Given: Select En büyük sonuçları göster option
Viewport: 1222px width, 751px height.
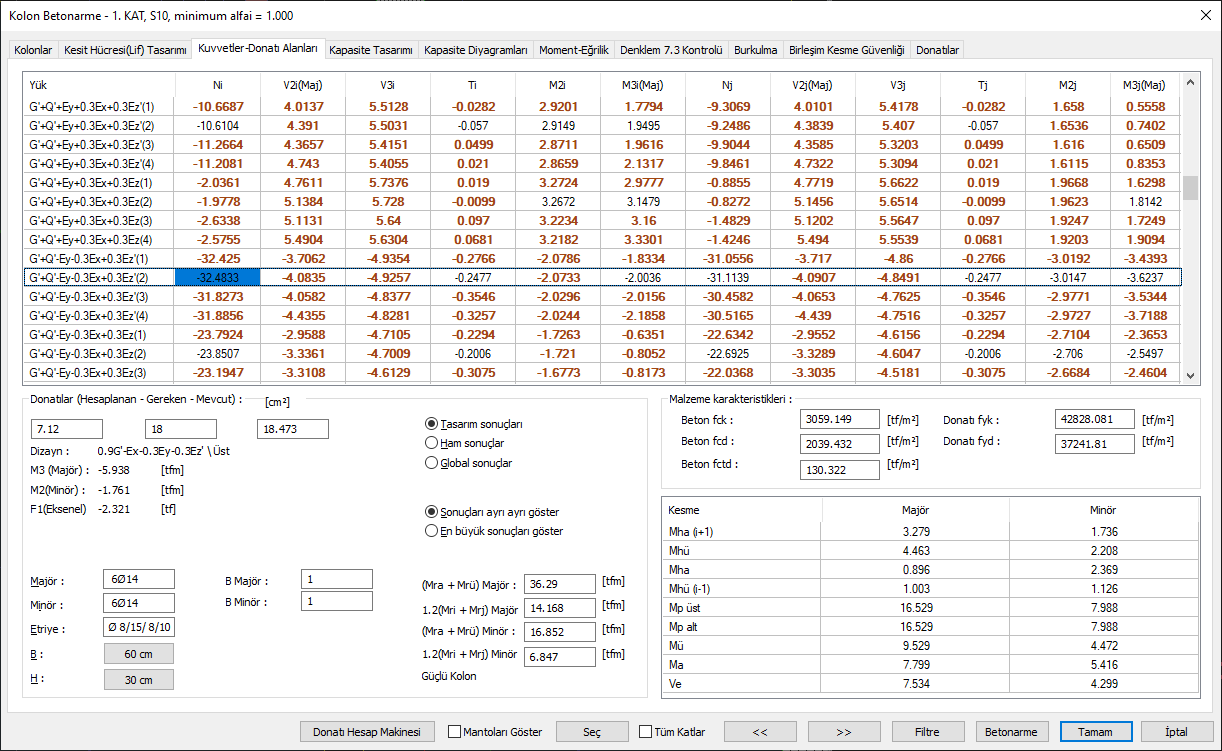Looking at the screenshot, I should (432, 531).
